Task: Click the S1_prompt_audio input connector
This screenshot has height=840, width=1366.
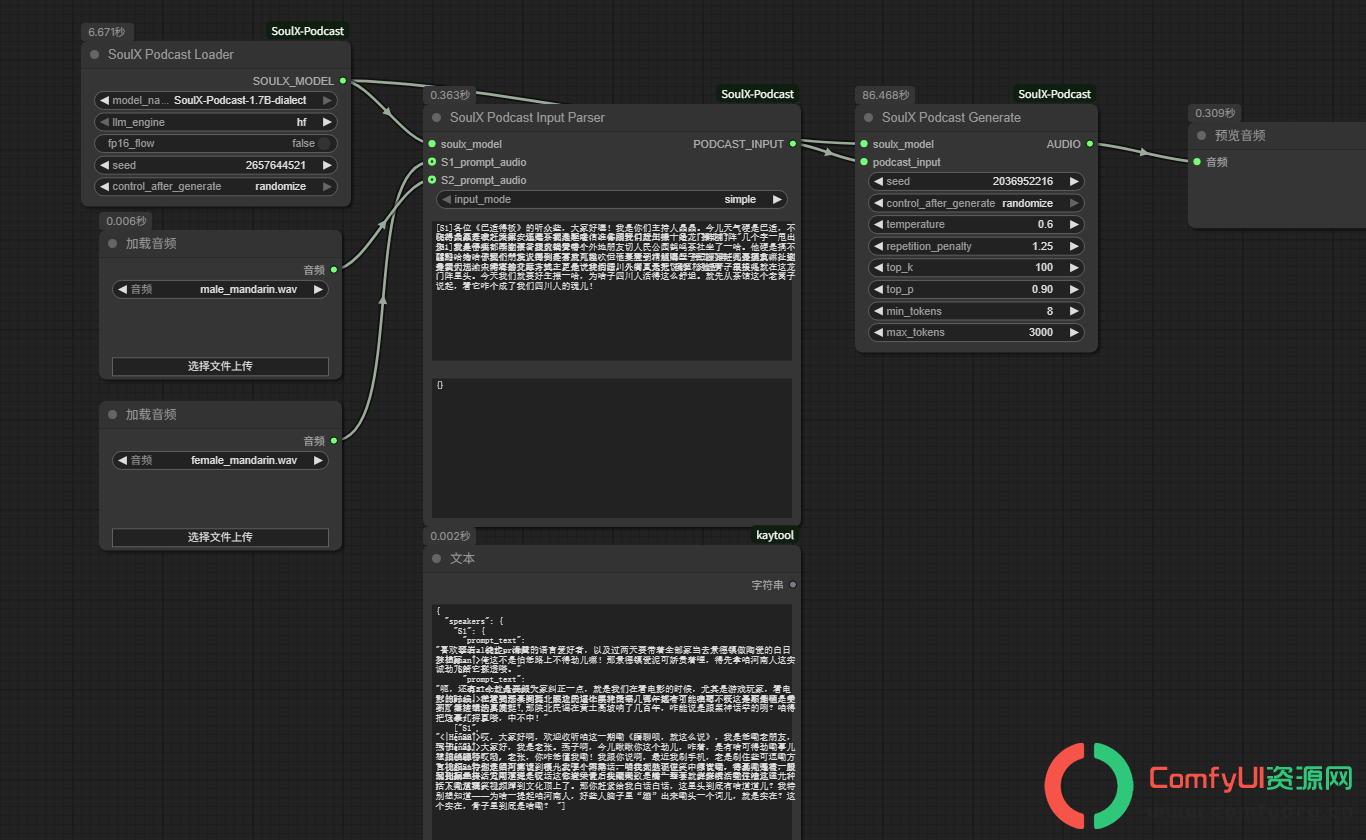Action: (432, 162)
